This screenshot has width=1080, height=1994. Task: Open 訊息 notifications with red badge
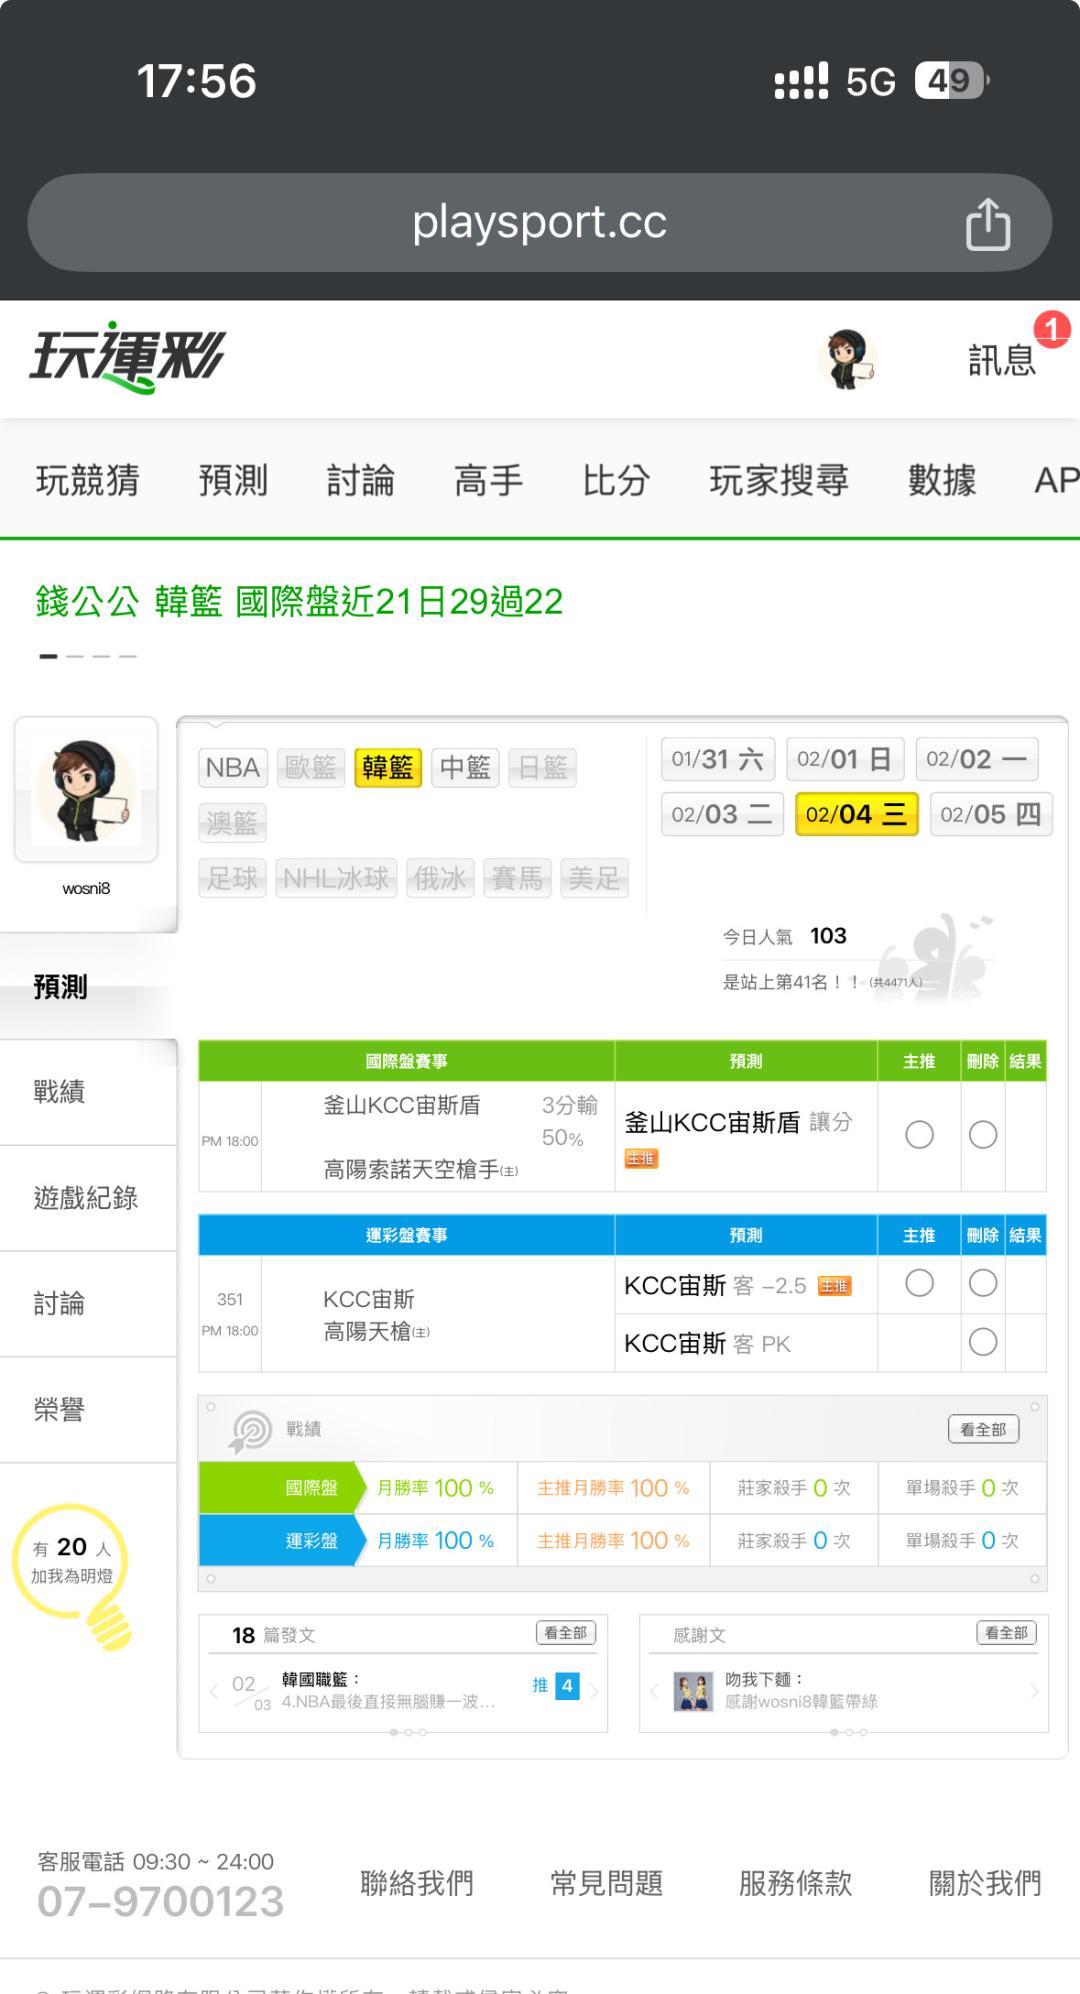point(1003,359)
